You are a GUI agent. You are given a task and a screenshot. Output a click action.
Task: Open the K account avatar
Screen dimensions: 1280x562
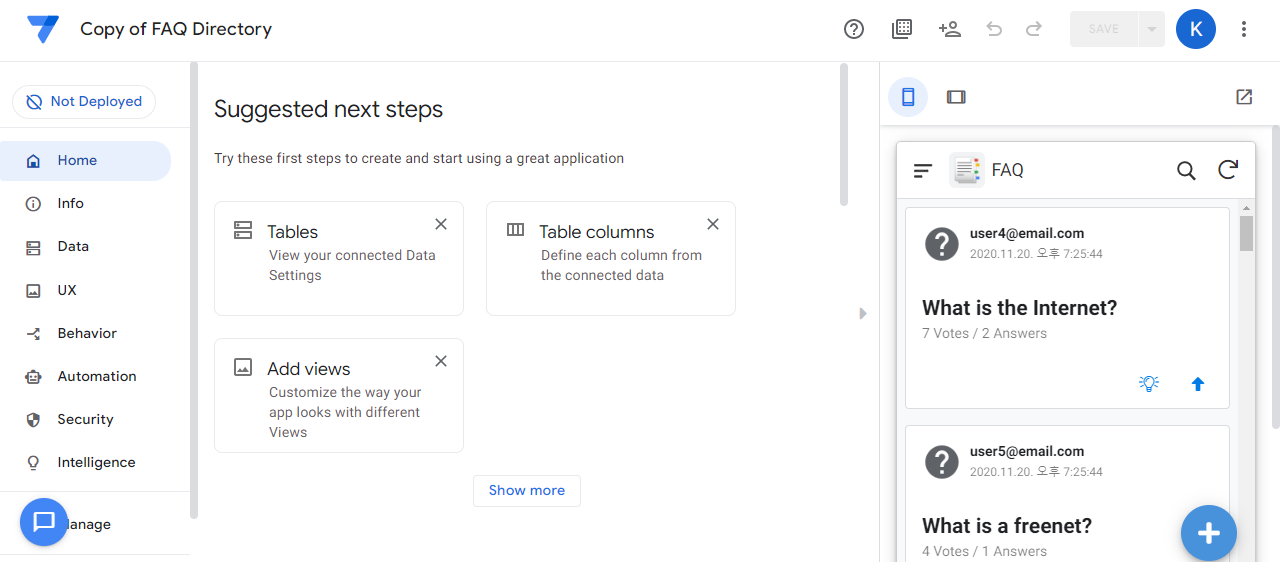(x=1196, y=29)
